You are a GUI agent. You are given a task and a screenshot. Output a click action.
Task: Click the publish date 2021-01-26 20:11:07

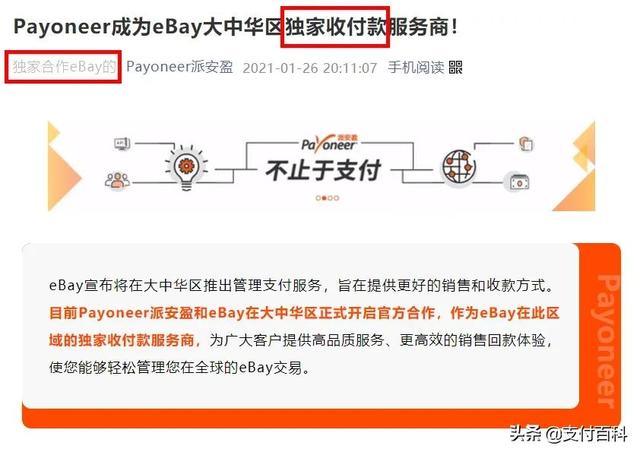click(x=310, y=68)
